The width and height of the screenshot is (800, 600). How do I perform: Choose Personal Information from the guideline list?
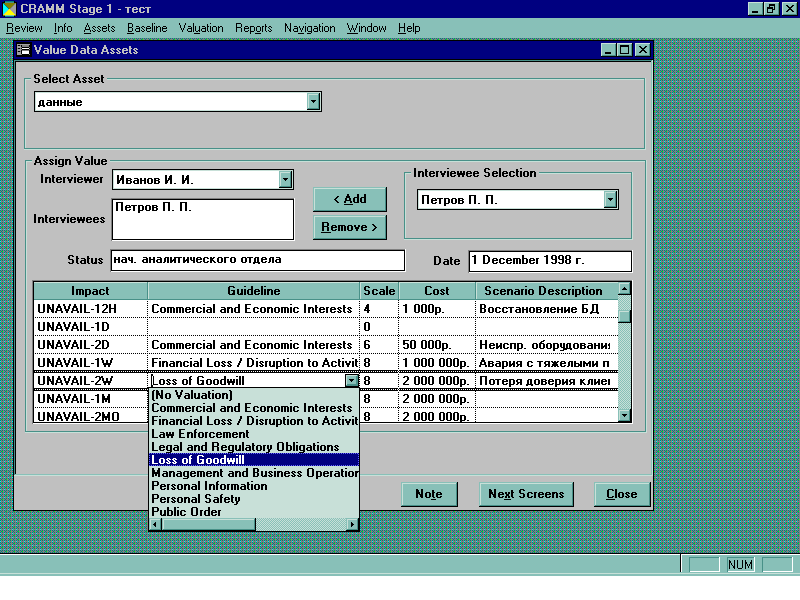[x=254, y=486]
